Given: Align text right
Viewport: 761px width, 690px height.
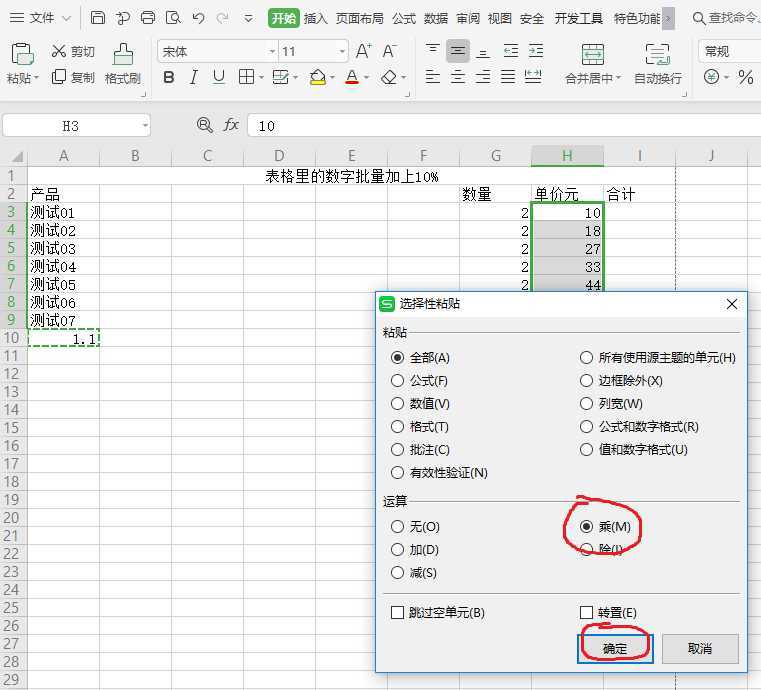Looking at the screenshot, I should (x=483, y=77).
